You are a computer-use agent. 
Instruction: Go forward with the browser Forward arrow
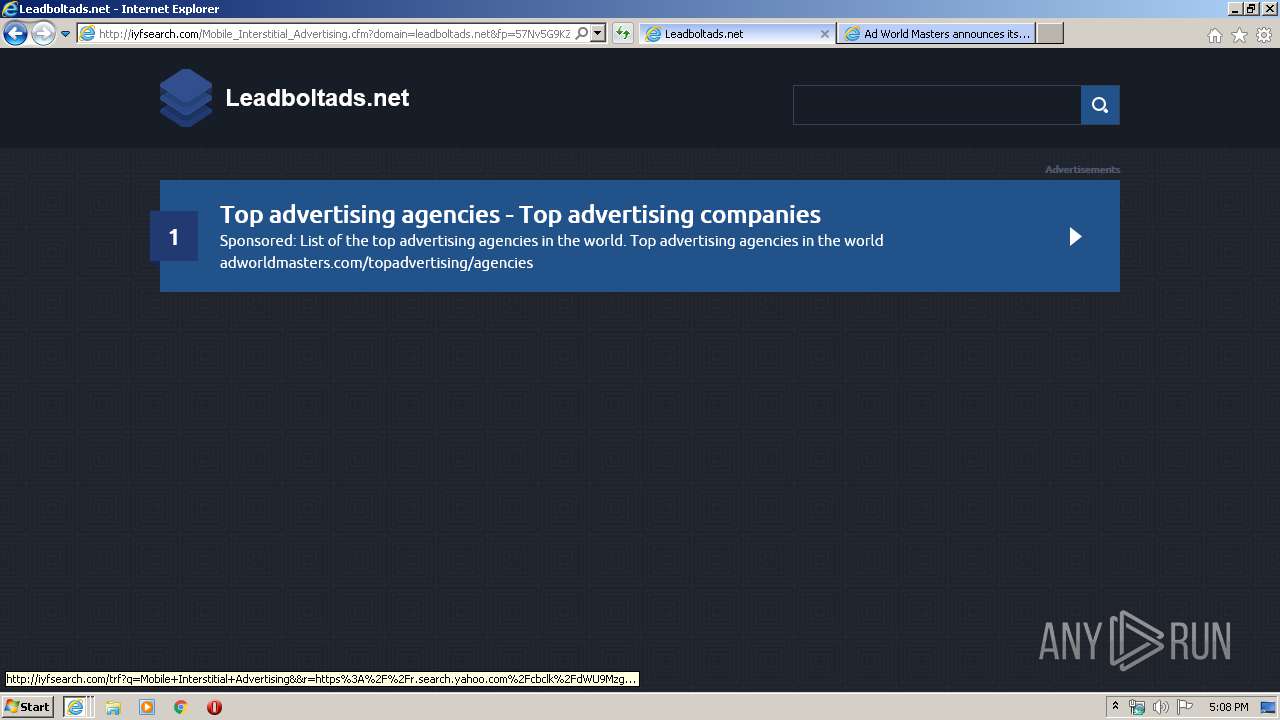click(43, 33)
